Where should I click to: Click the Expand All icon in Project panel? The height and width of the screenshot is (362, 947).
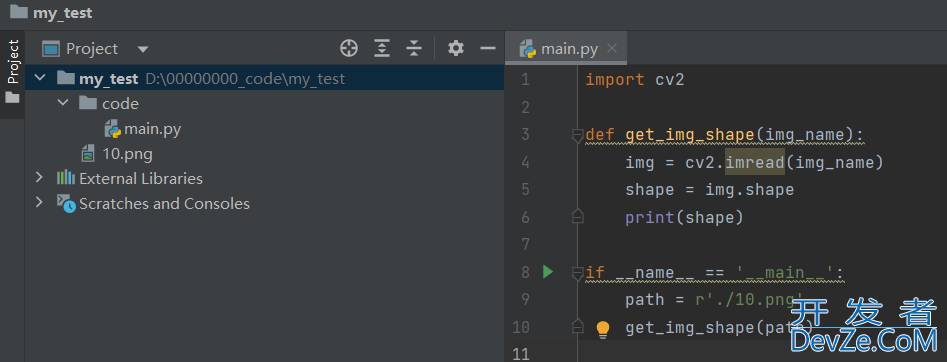(x=382, y=48)
